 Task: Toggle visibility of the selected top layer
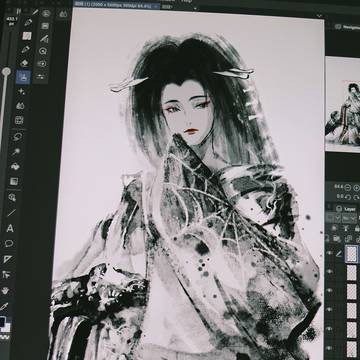[330, 253]
